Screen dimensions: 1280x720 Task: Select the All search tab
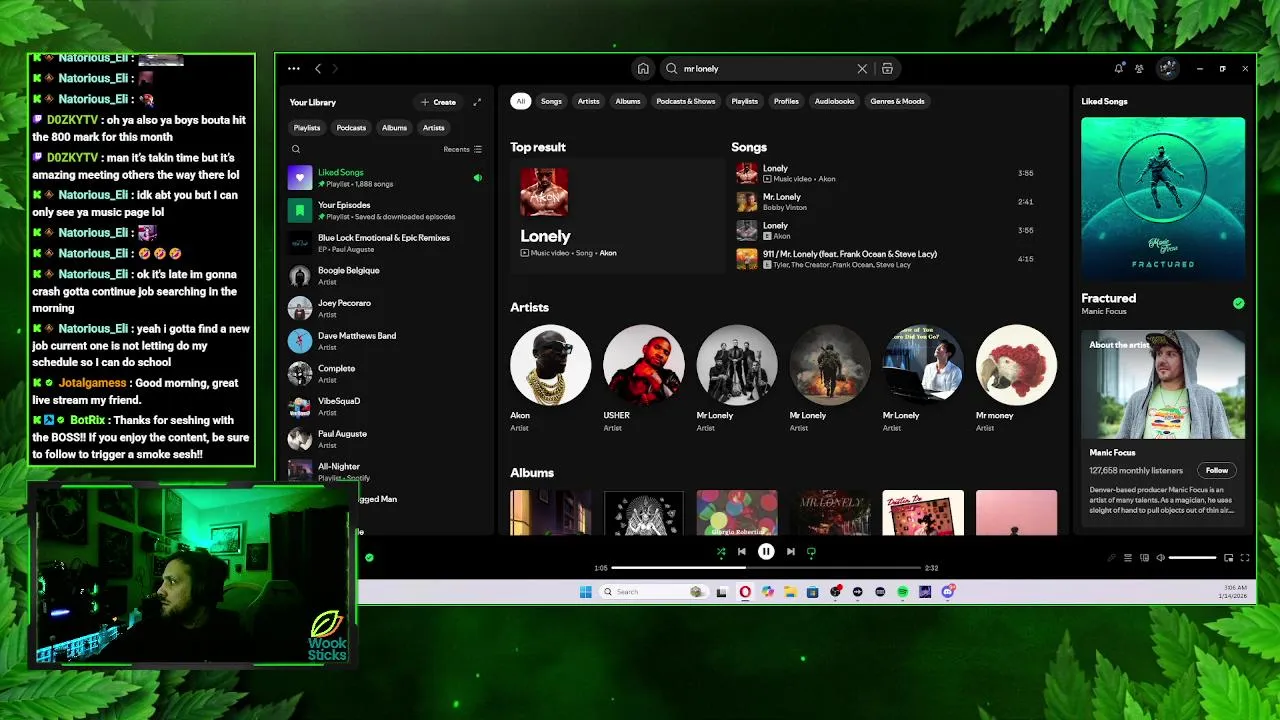(520, 101)
